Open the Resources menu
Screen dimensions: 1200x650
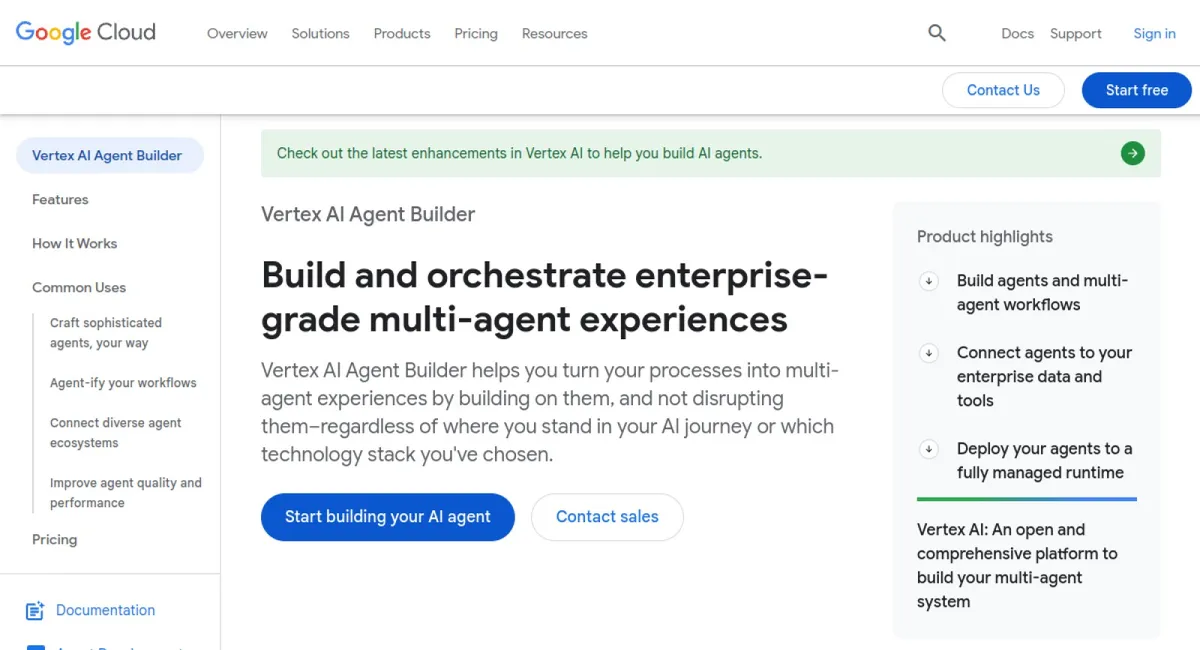(x=555, y=33)
